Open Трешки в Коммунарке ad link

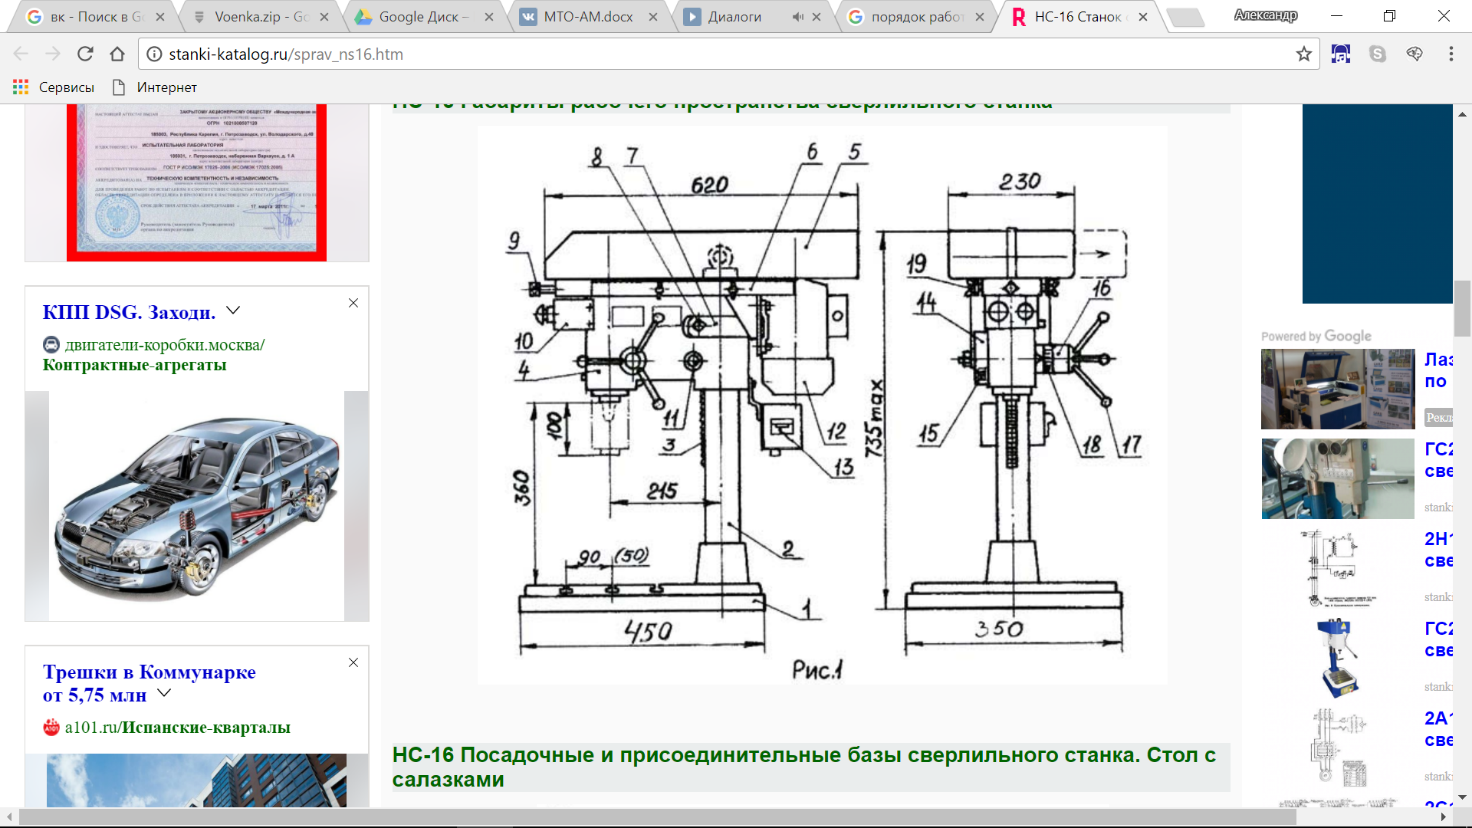149,683
